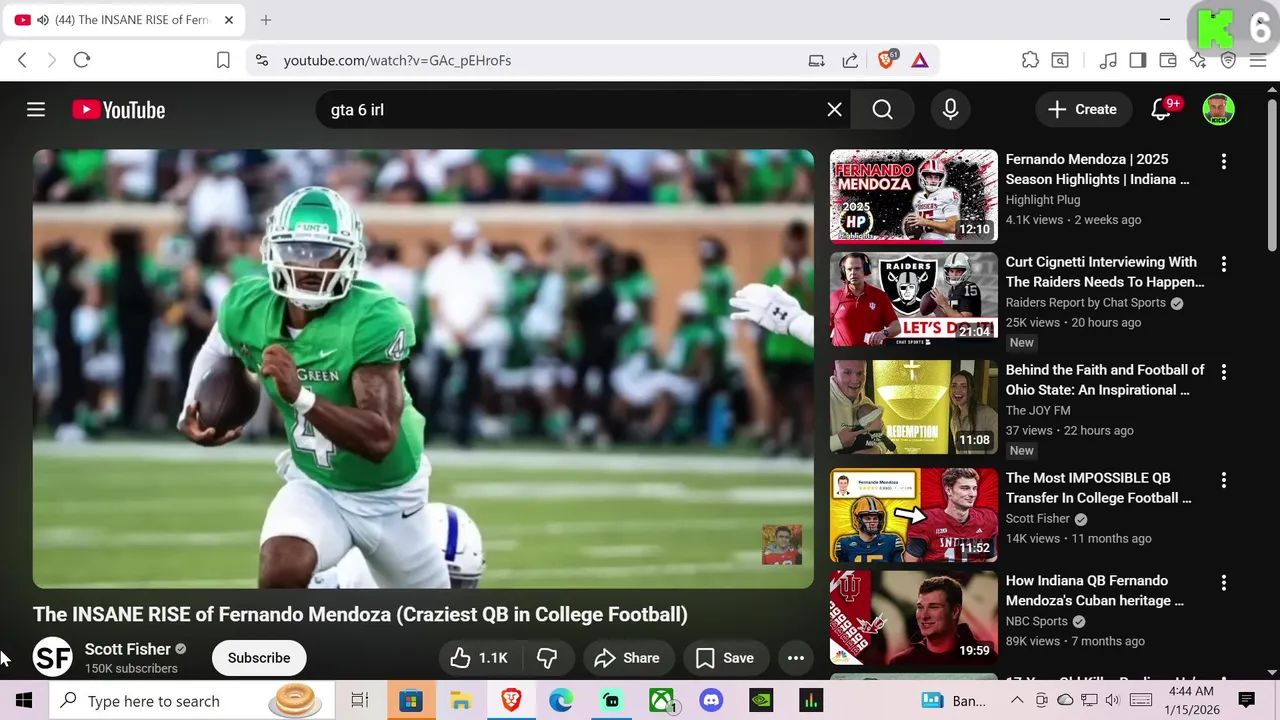Go to the YouTube home logo
Image resolution: width=1280 pixels, height=720 pixels.
(x=119, y=110)
